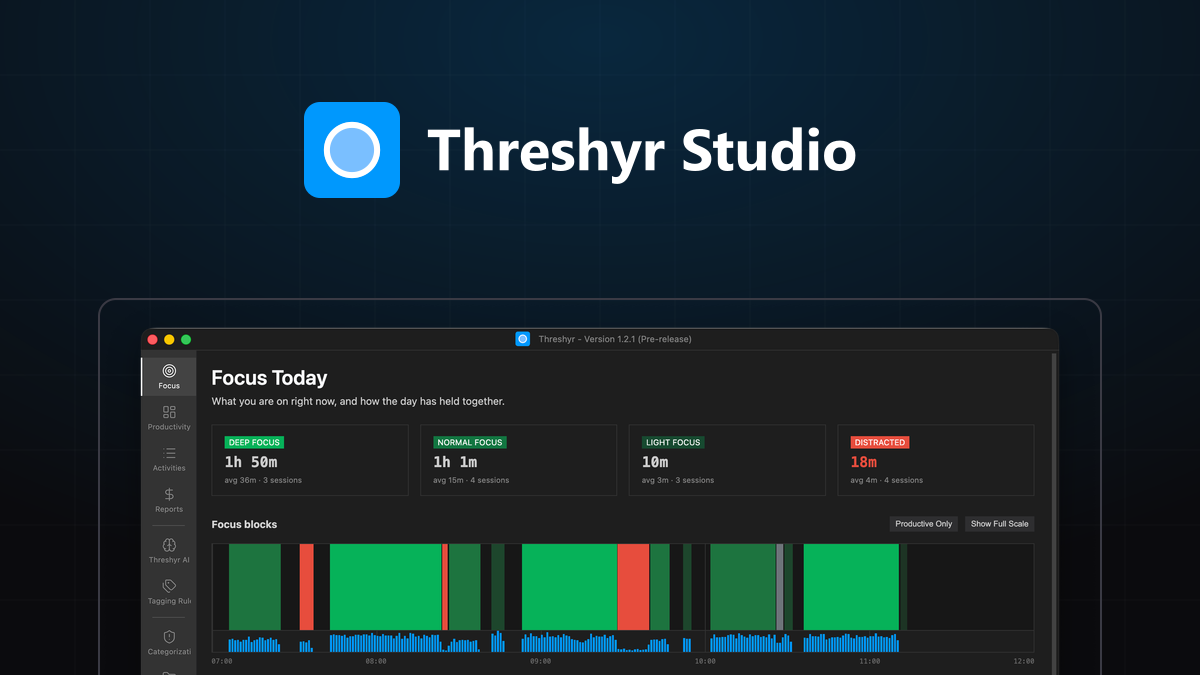Open Reports with the dollar icon

click(x=169, y=500)
